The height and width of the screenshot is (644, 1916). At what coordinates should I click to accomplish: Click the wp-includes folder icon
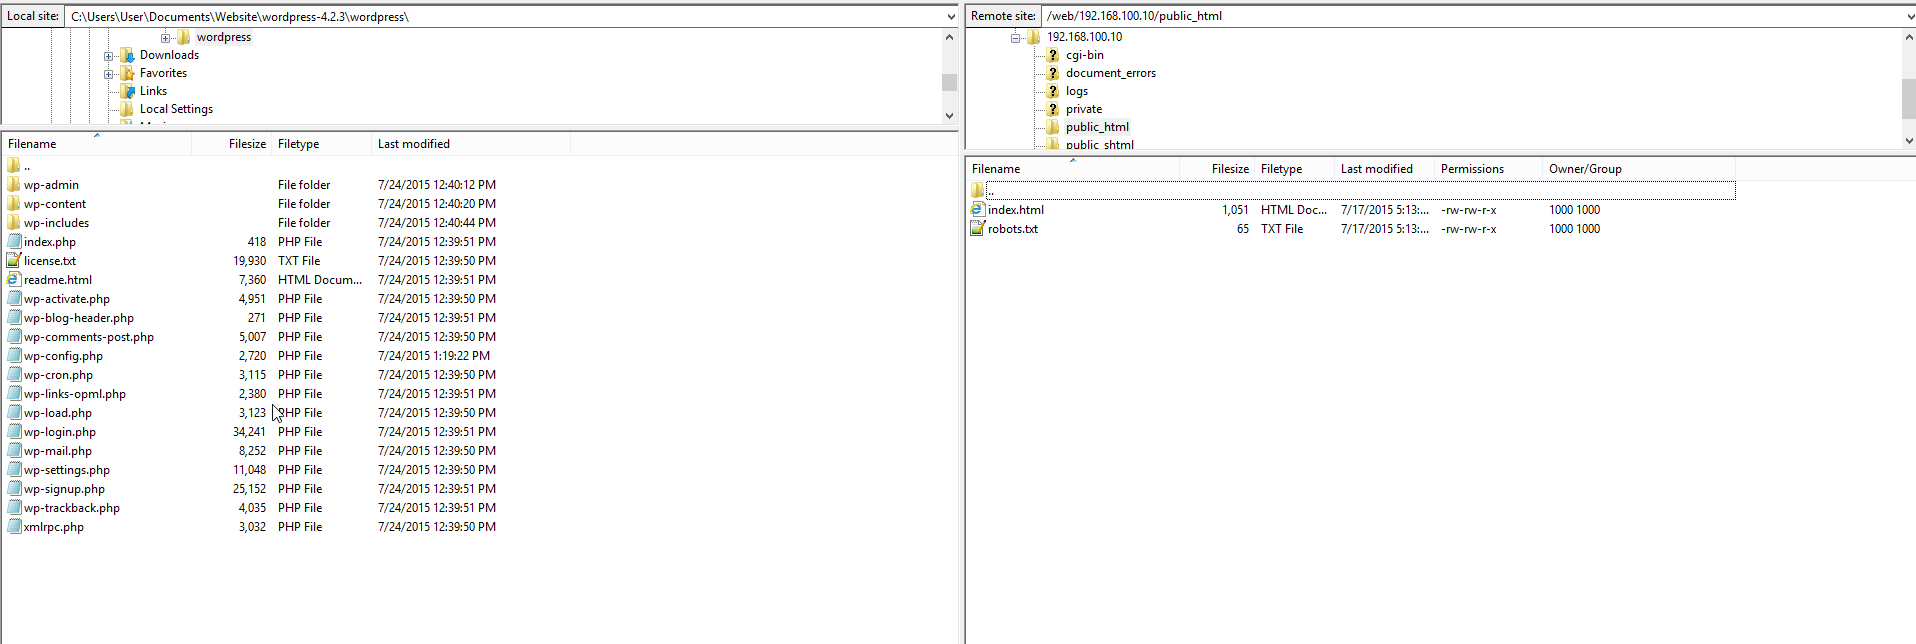click(x=14, y=223)
